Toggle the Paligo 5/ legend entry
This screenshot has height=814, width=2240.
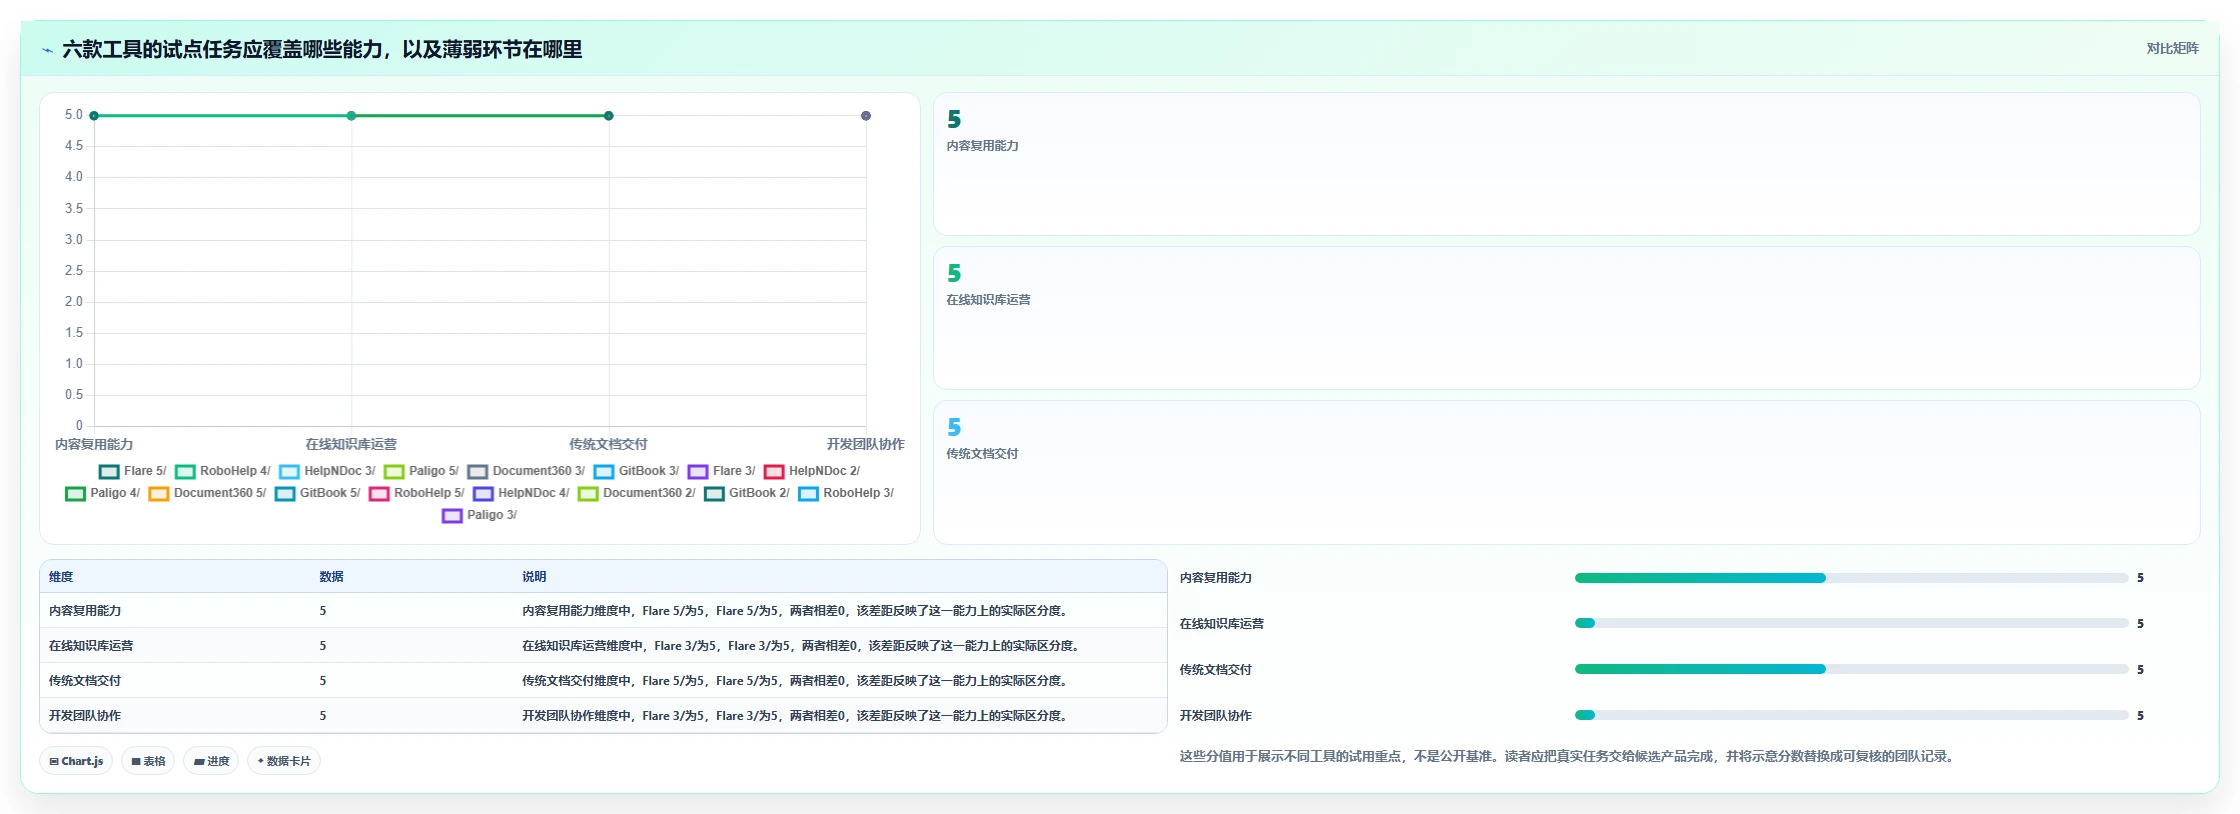pyautogui.click(x=421, y=471)
